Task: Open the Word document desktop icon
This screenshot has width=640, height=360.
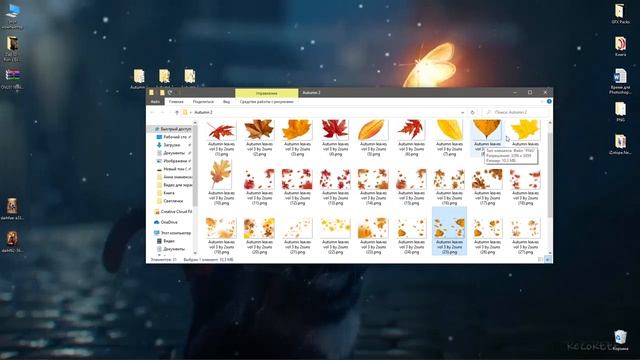Action: pos(620,81)
